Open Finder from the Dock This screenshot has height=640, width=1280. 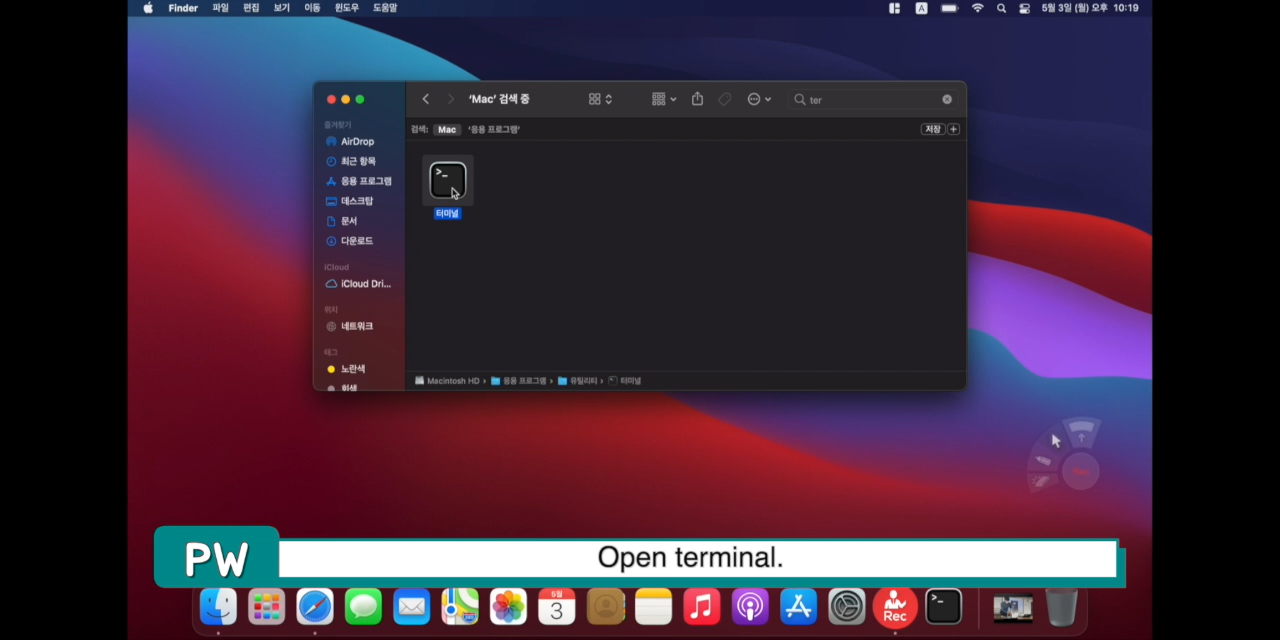coord(218,606)
